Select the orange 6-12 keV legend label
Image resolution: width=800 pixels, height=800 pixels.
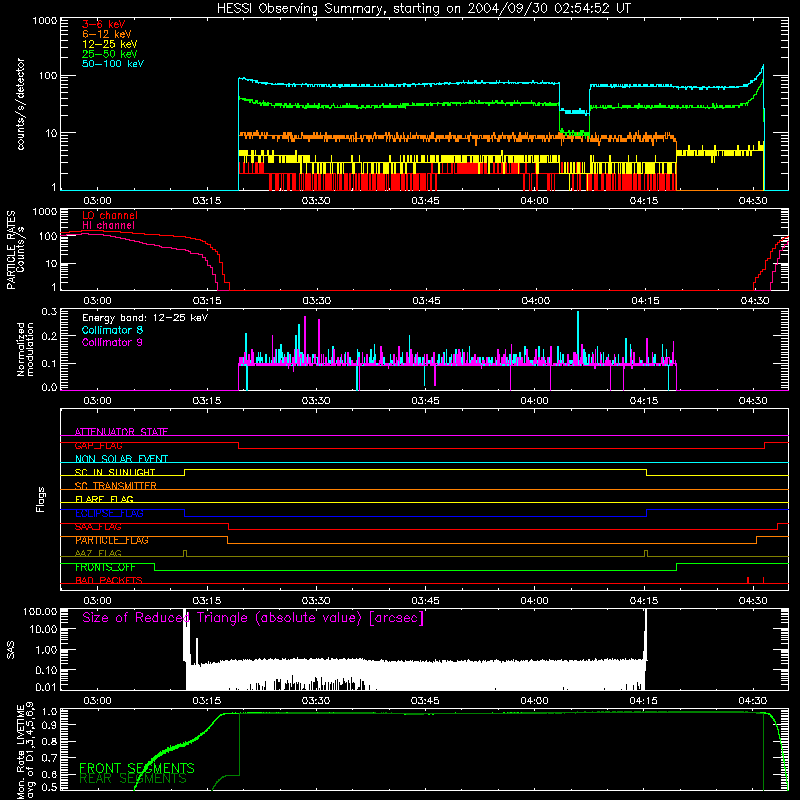107,34
